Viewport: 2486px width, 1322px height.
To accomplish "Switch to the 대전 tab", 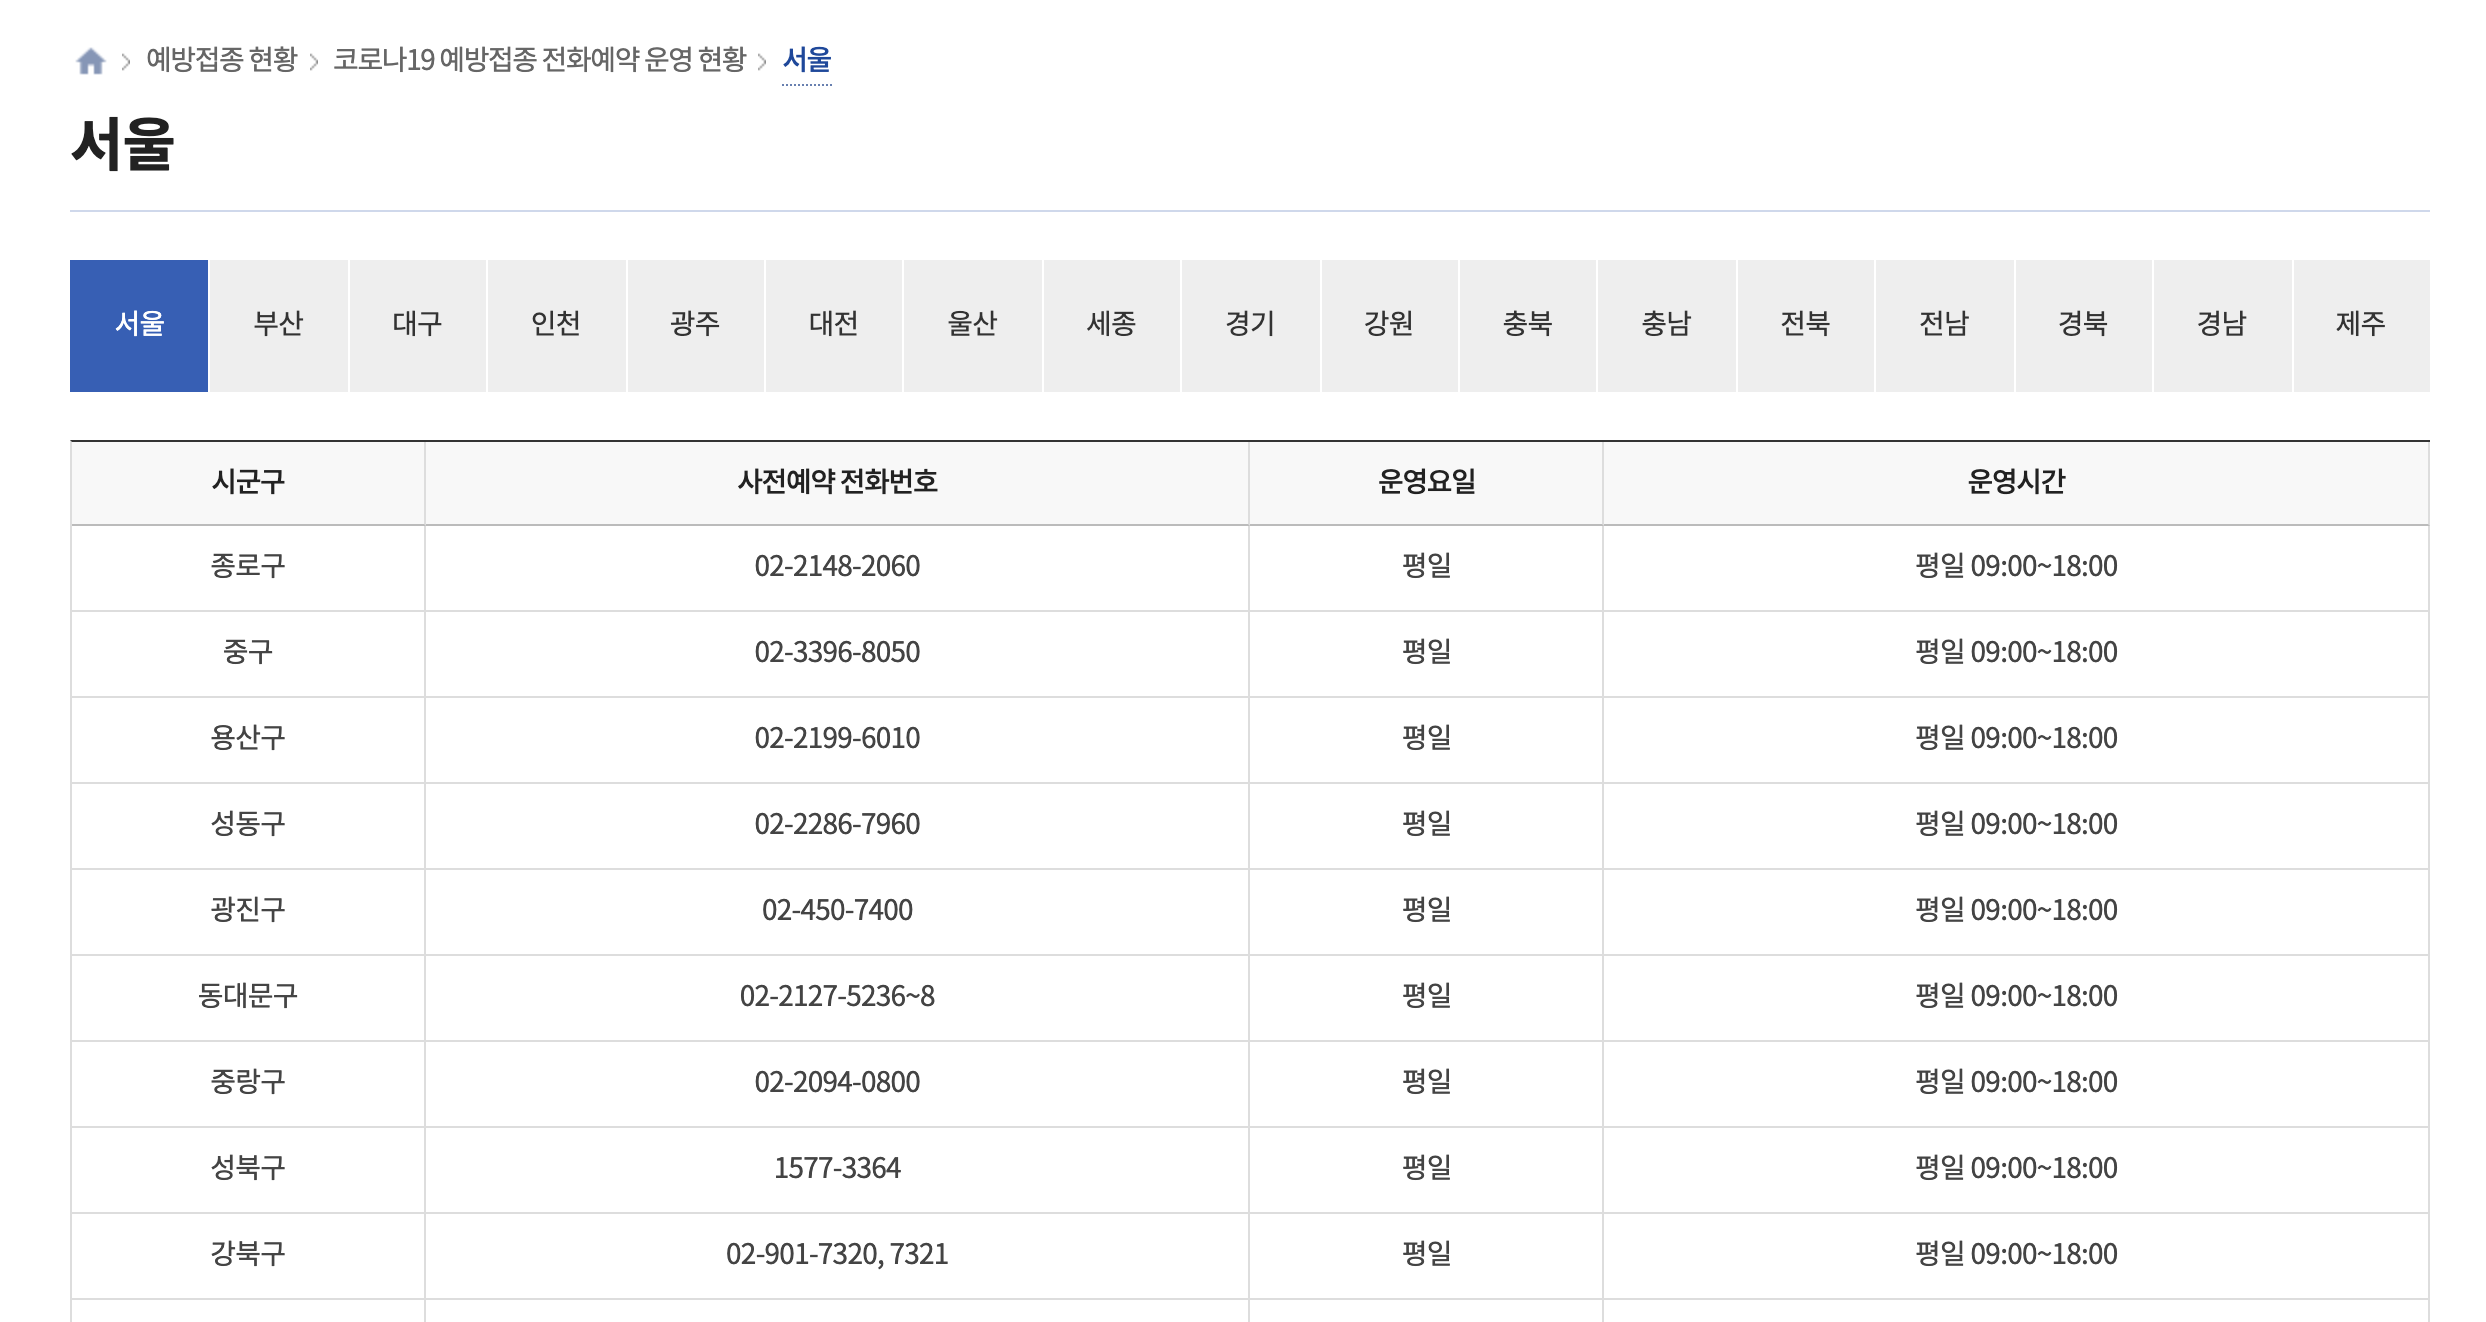I will (833, 325).
